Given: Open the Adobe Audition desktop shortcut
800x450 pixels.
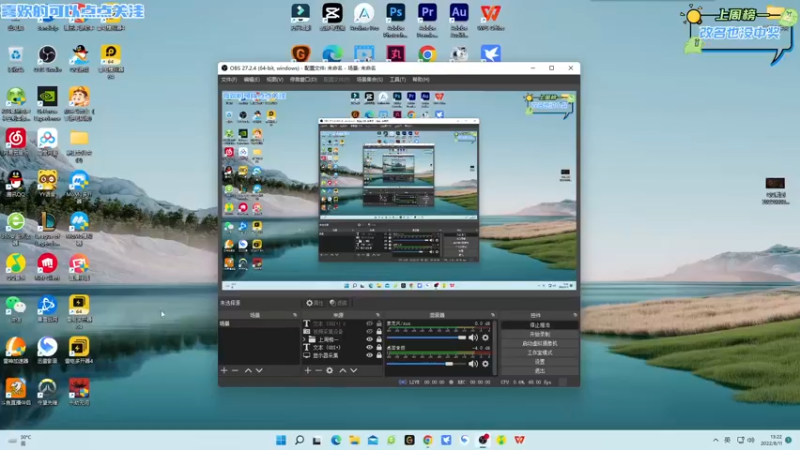Looking at the screenshot, I should 459,19.
